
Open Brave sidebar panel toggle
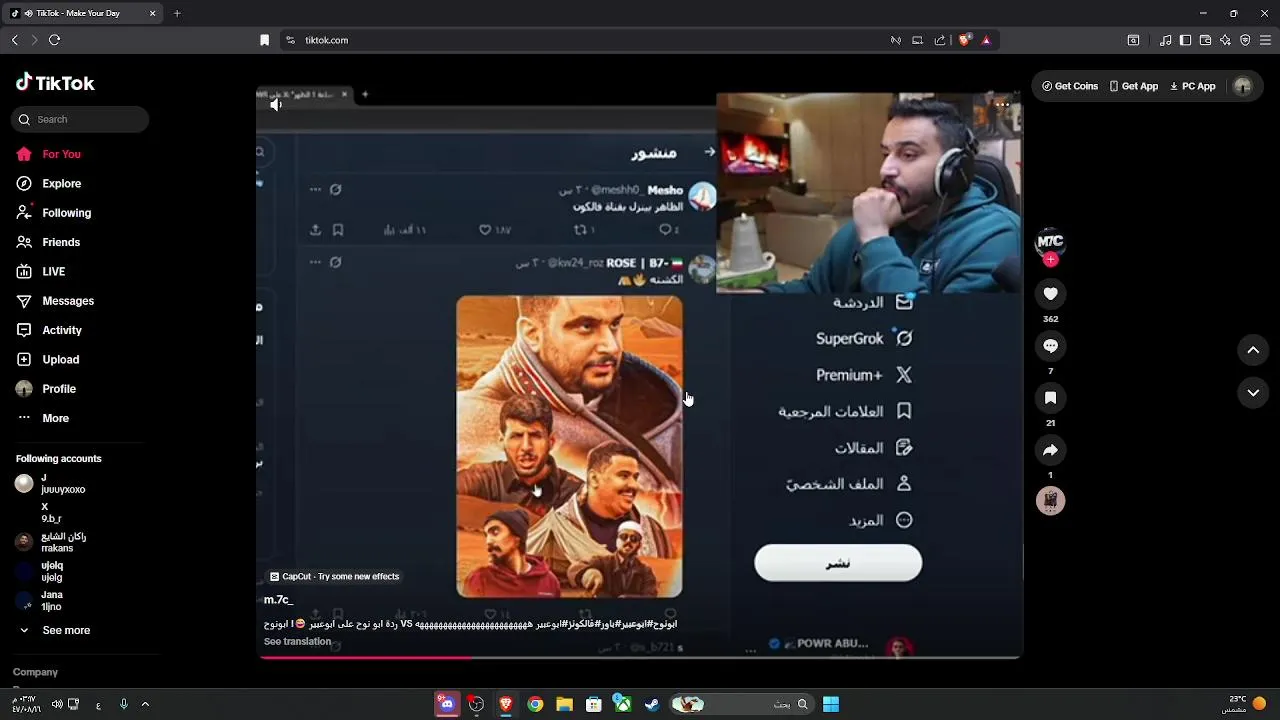pos(1185,40)
